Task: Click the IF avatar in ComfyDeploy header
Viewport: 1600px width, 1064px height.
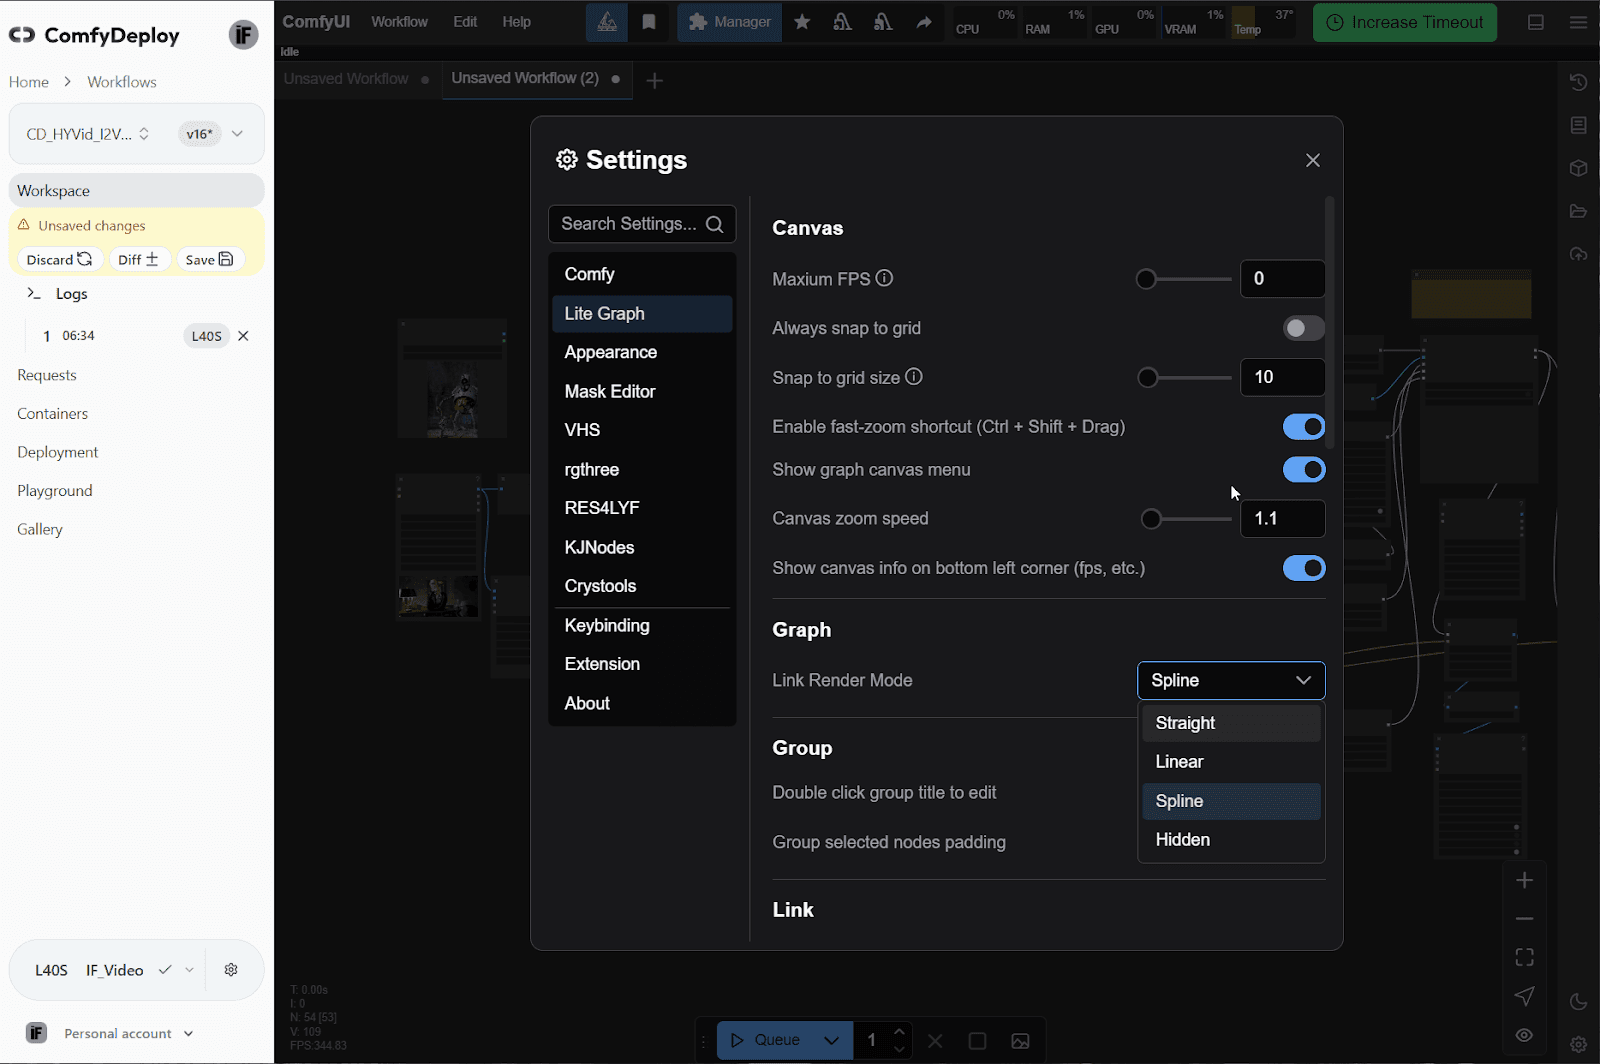Action: [x=243, y=35]
